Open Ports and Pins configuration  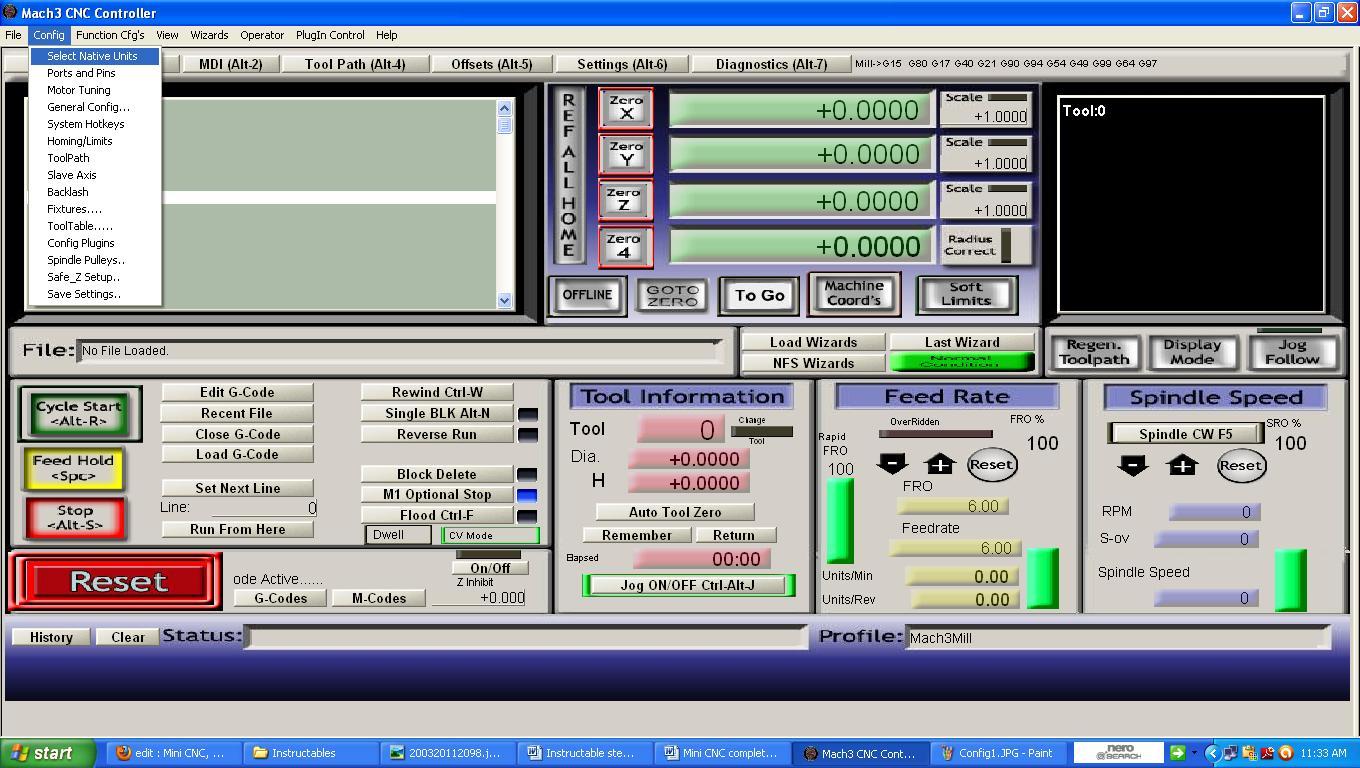(95, 73)
